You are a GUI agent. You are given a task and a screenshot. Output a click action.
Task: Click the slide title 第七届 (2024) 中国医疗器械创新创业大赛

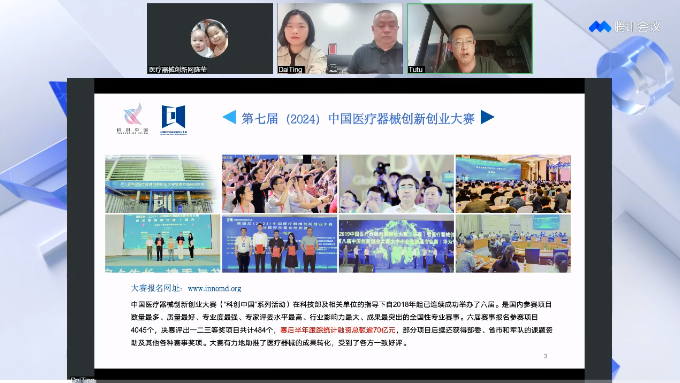358,118
